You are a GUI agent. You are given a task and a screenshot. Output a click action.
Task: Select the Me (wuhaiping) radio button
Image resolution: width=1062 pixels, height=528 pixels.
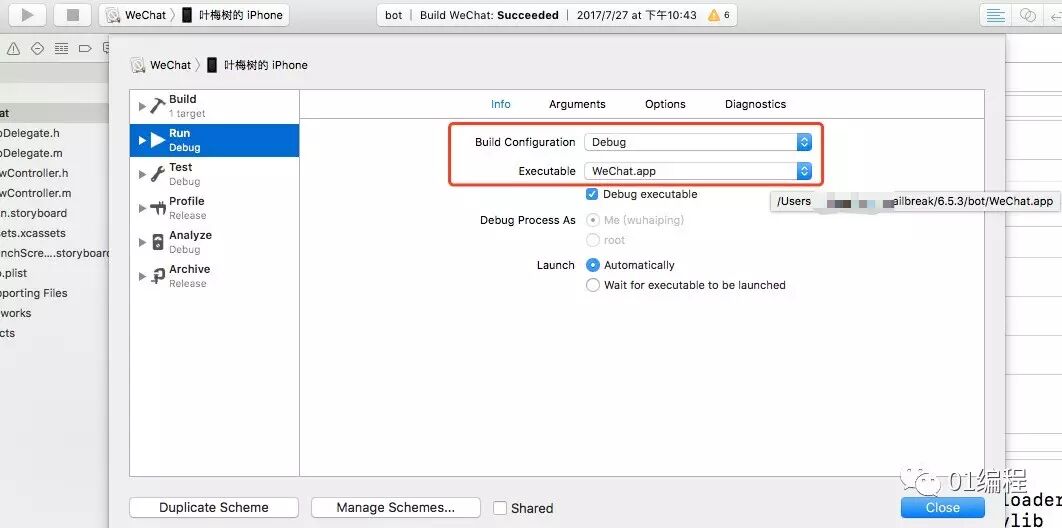593,220
